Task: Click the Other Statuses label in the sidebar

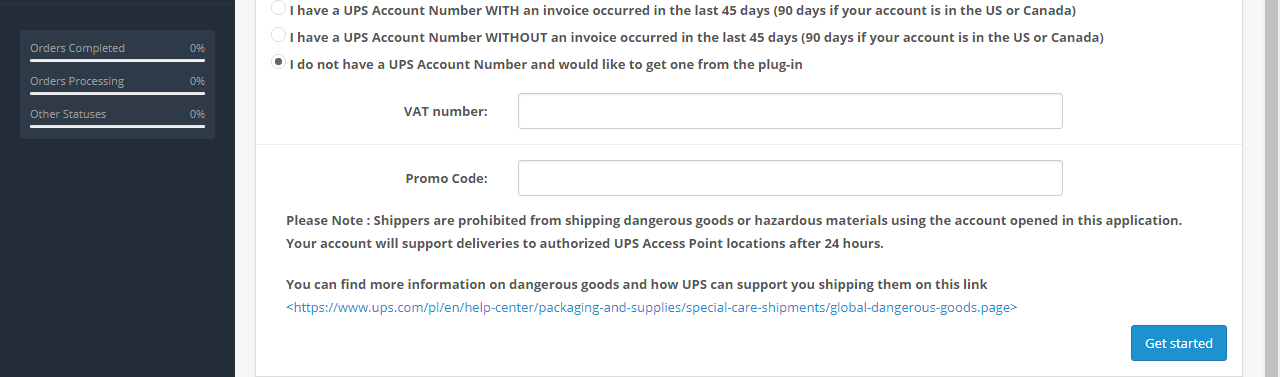Action: 68,114
